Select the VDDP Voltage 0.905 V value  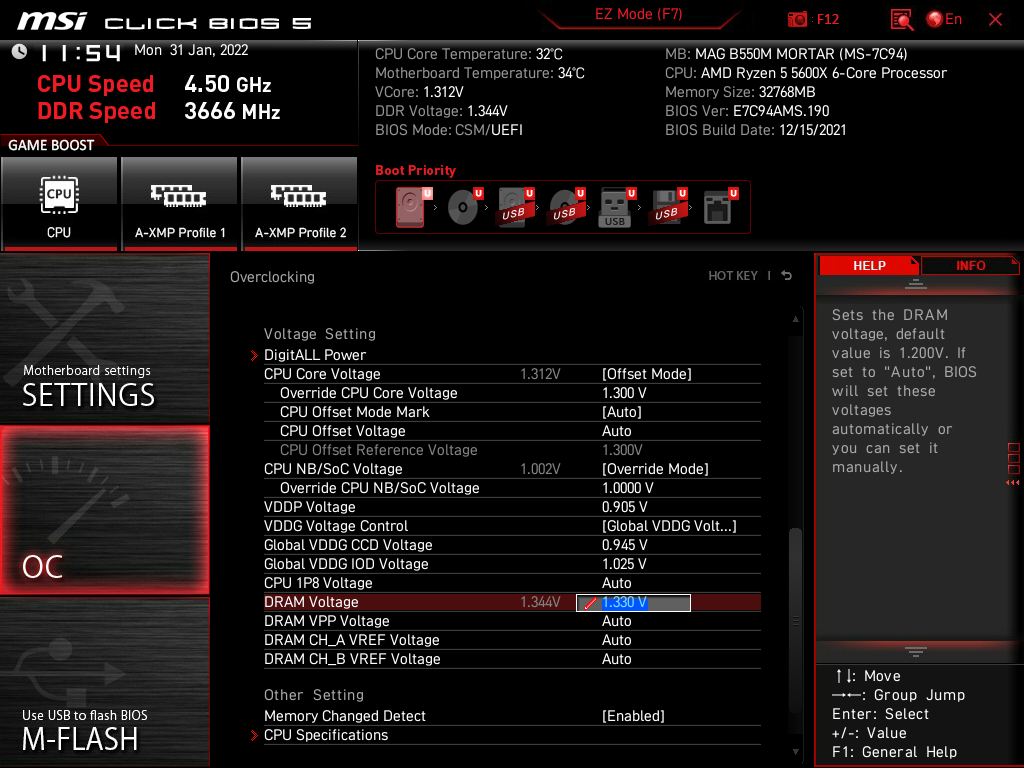pos(624,507)
